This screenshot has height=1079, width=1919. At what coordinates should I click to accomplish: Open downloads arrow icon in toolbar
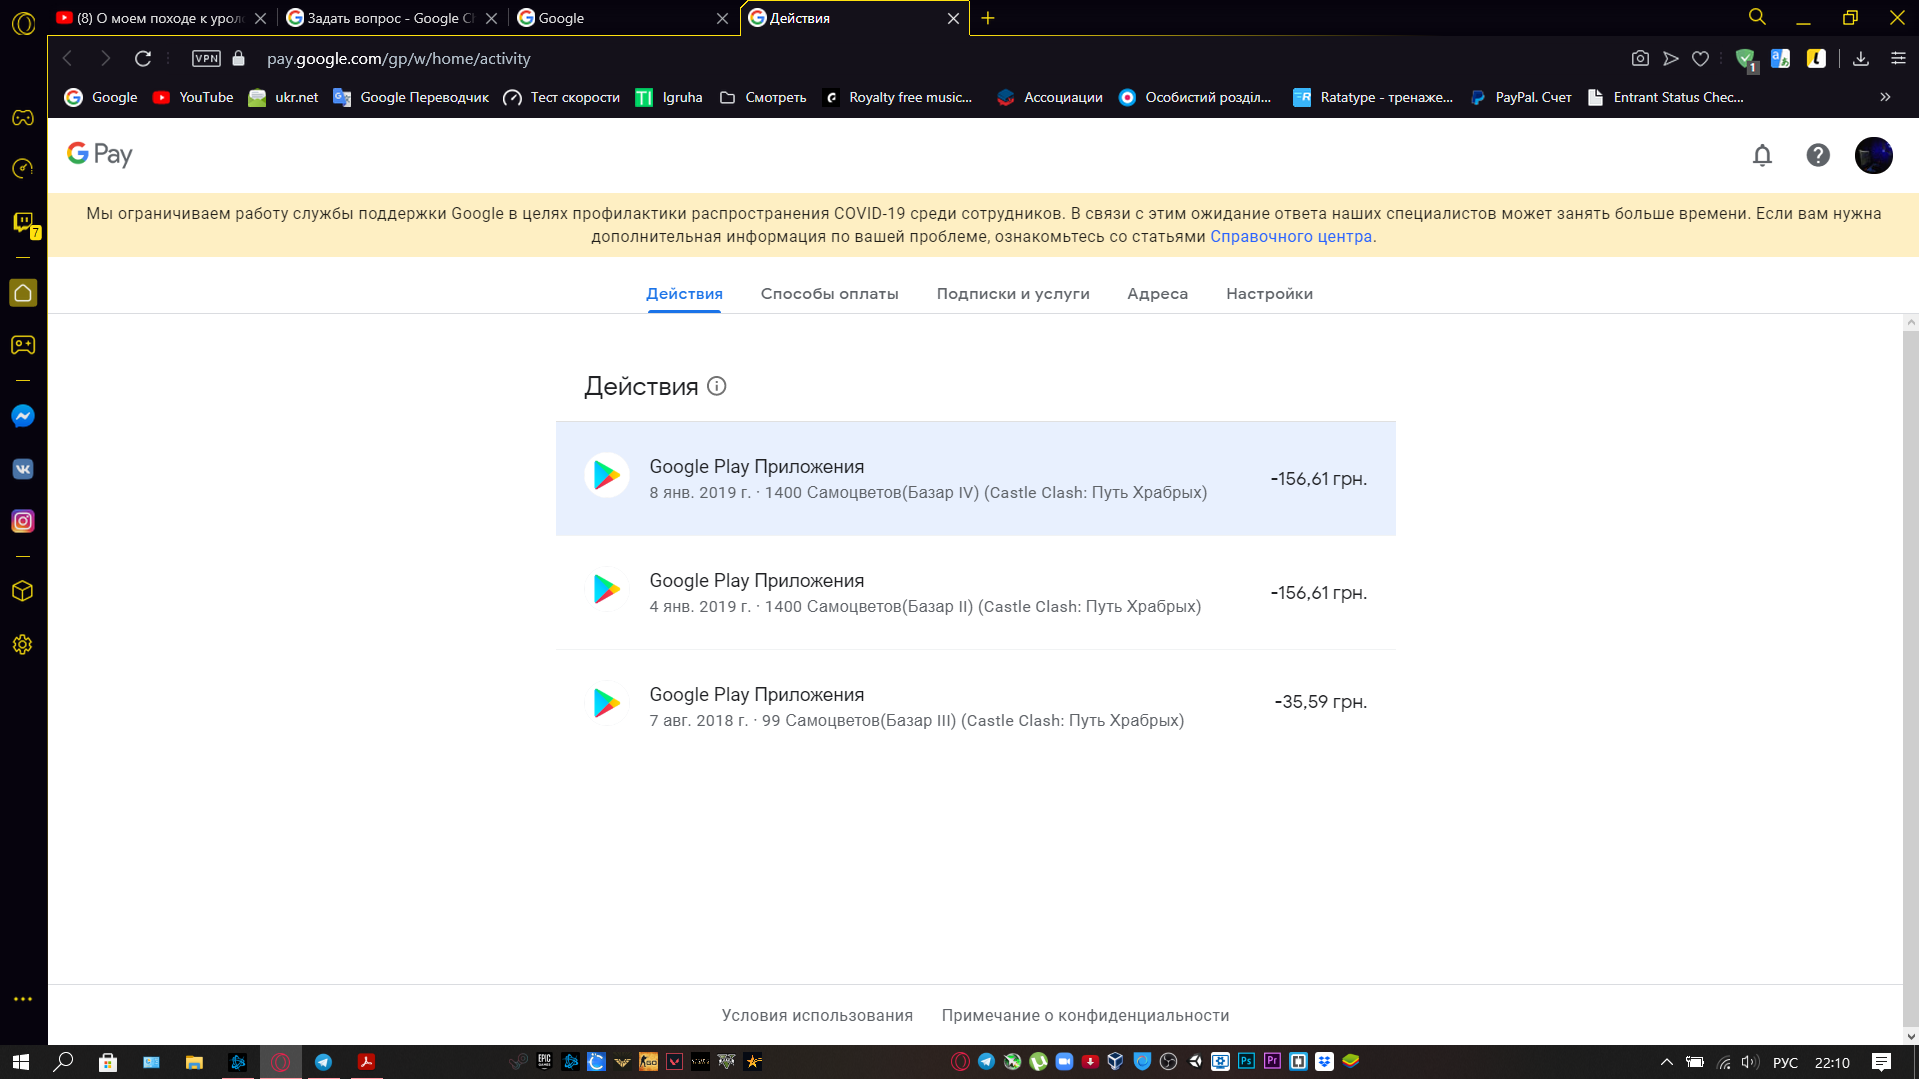pyautogui.click(x=1860, y=58)
